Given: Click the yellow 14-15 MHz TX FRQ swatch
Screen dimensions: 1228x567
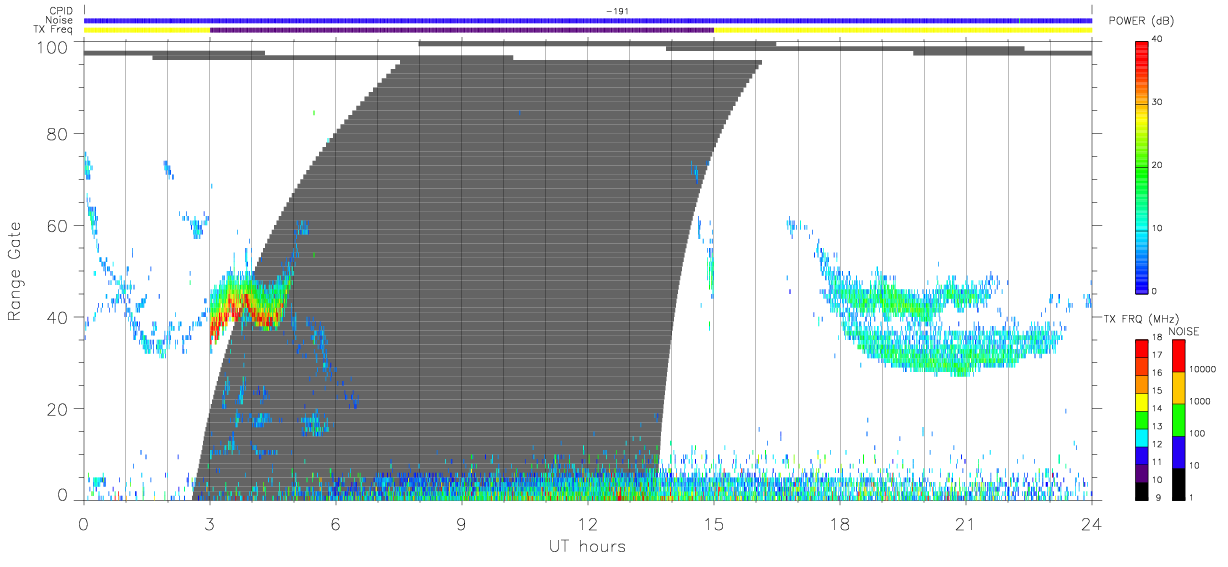Looking at the screenshot, I should tap(1141, 401).
